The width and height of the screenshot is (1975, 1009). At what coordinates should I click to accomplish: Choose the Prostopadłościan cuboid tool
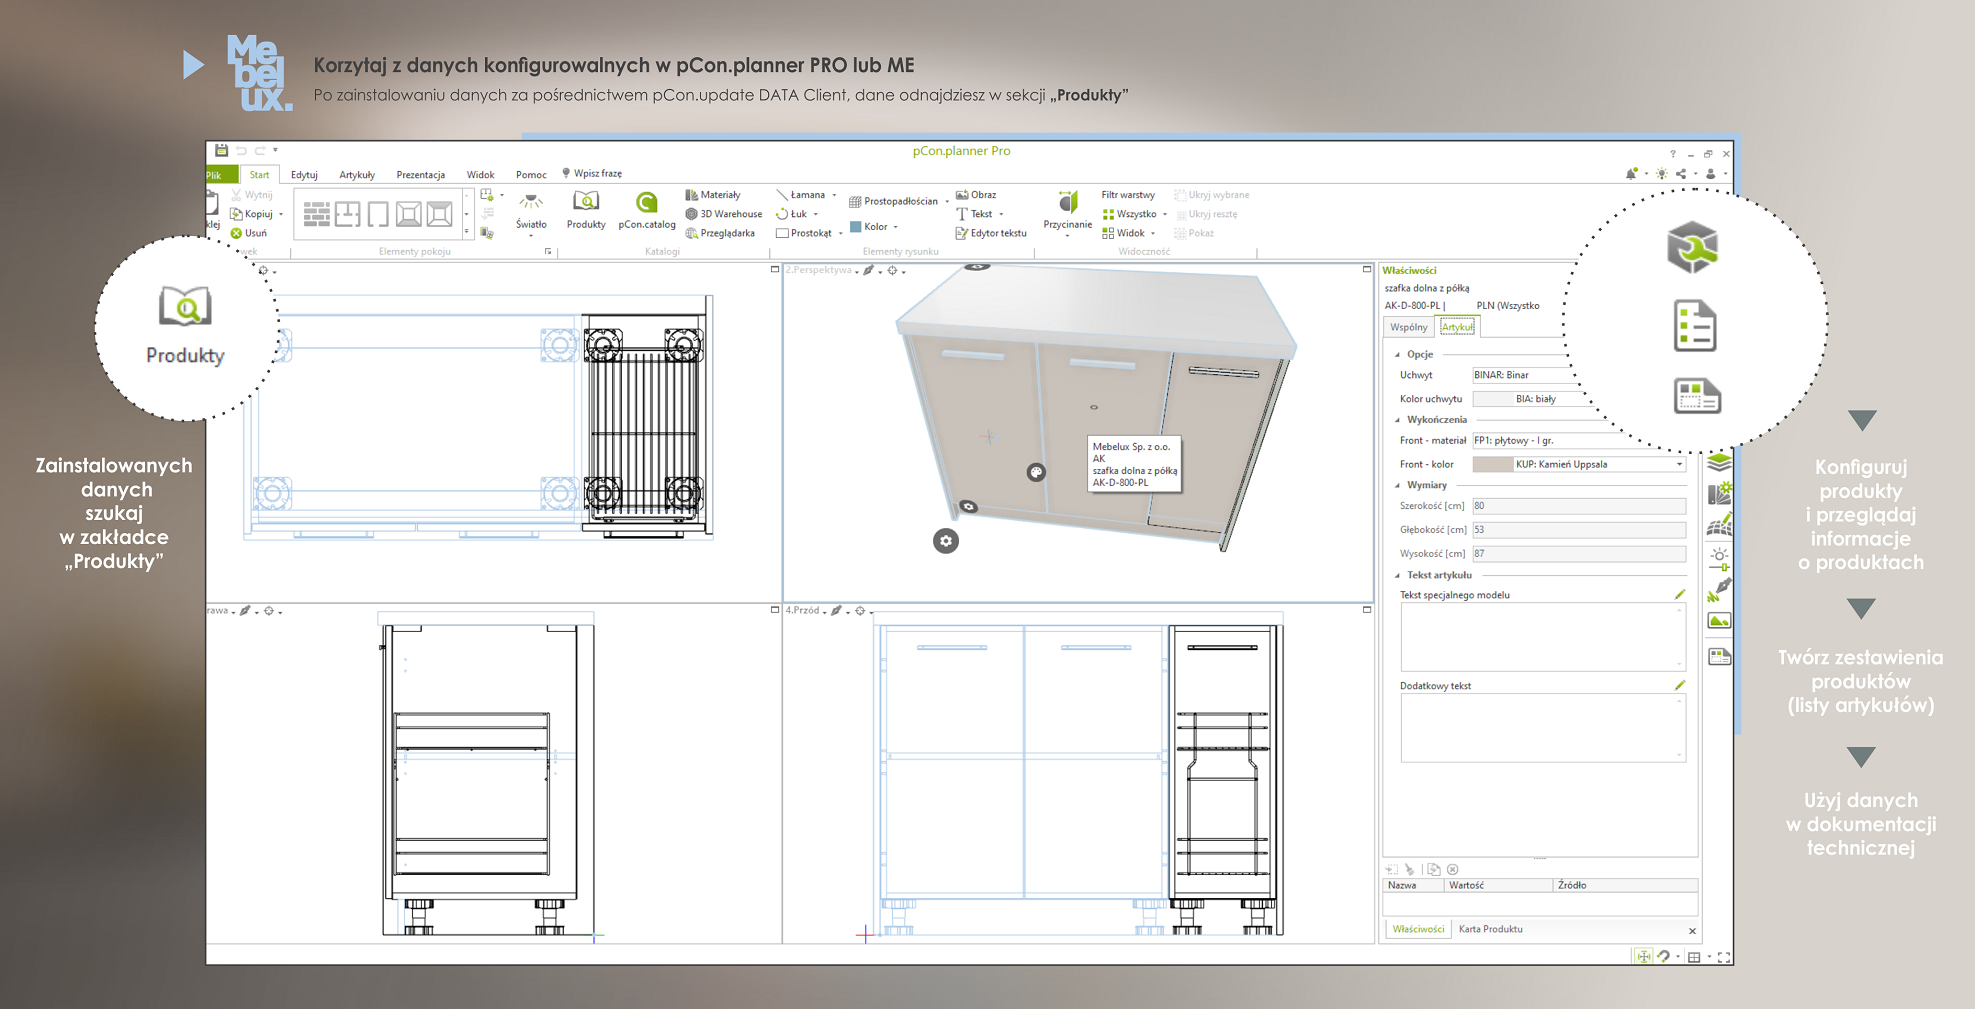[893, 201]
